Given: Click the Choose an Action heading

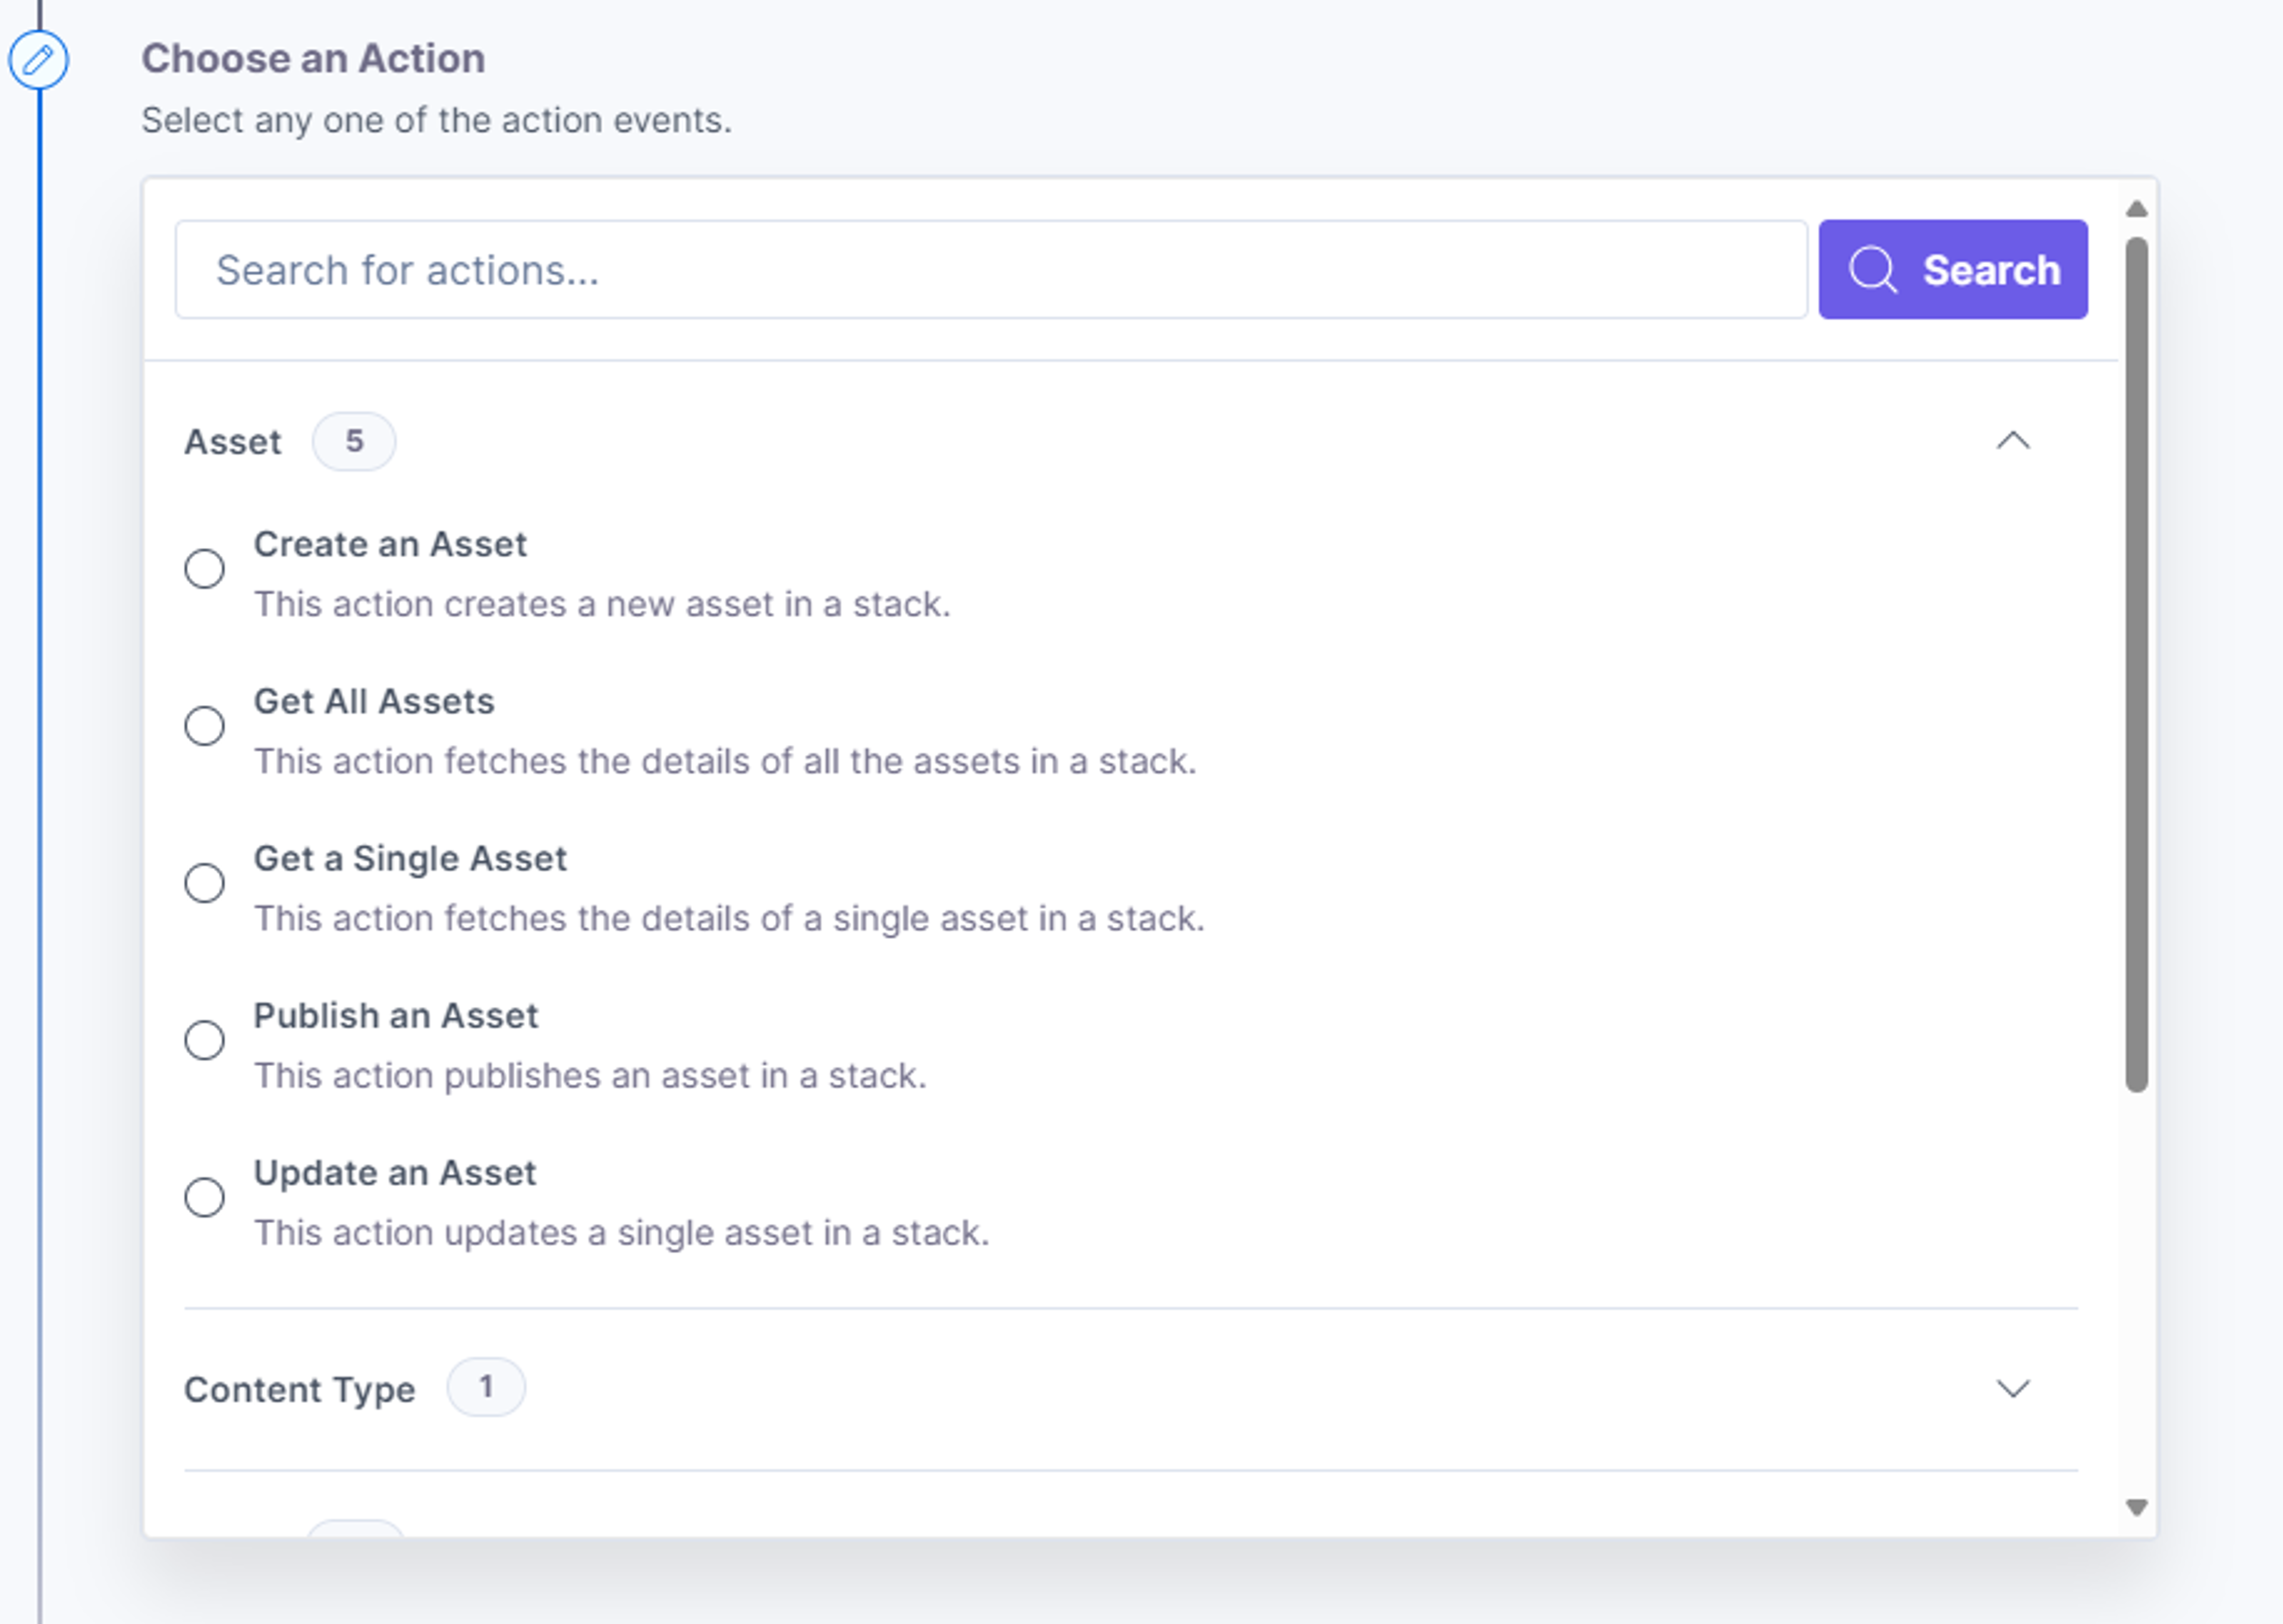Looking at the screenshot, I should [x=313, y=59].
